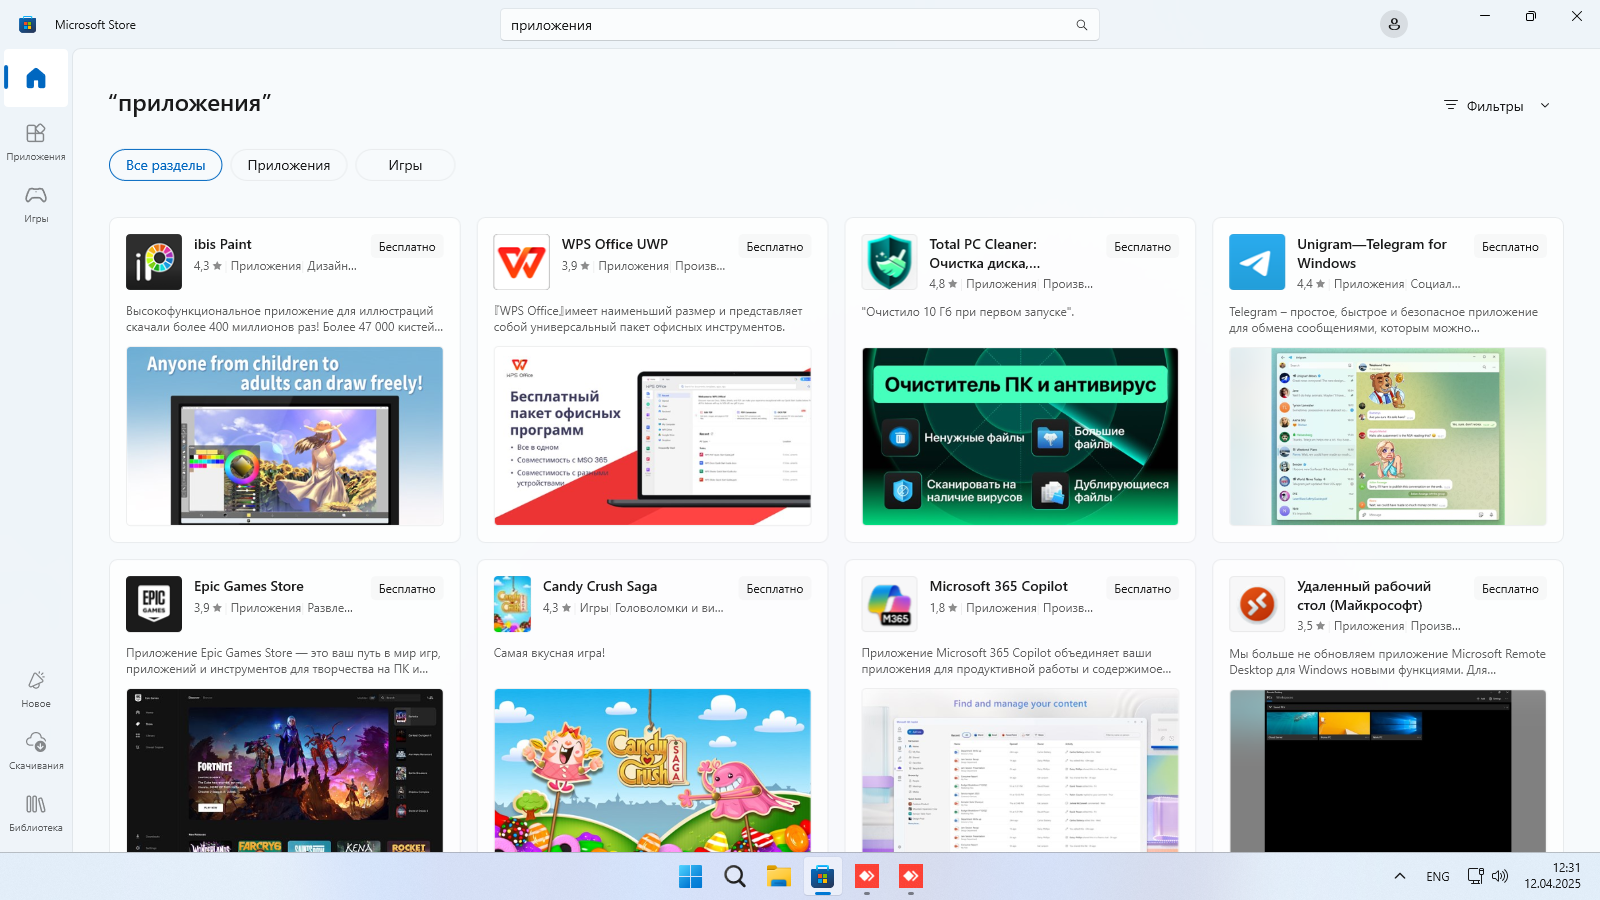
Task: Click Бесплатно button for WPS Office UWP
Action: click(x=775, y=247)
